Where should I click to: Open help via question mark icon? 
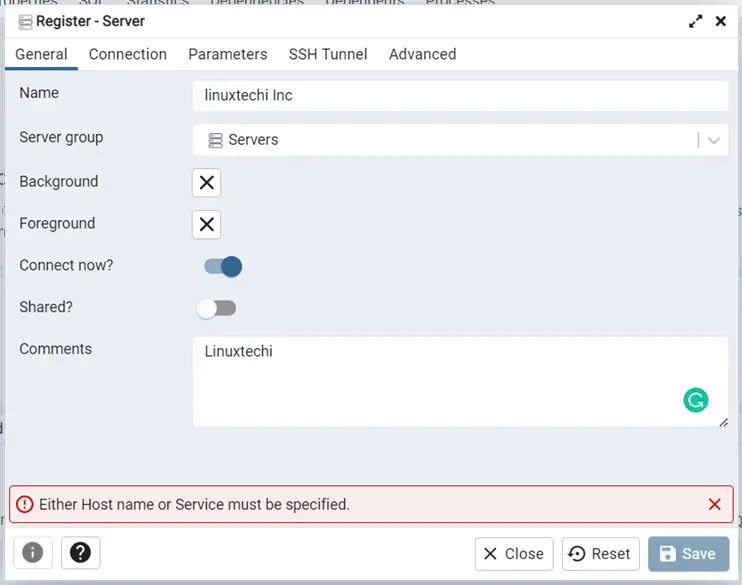click(81, 552)
